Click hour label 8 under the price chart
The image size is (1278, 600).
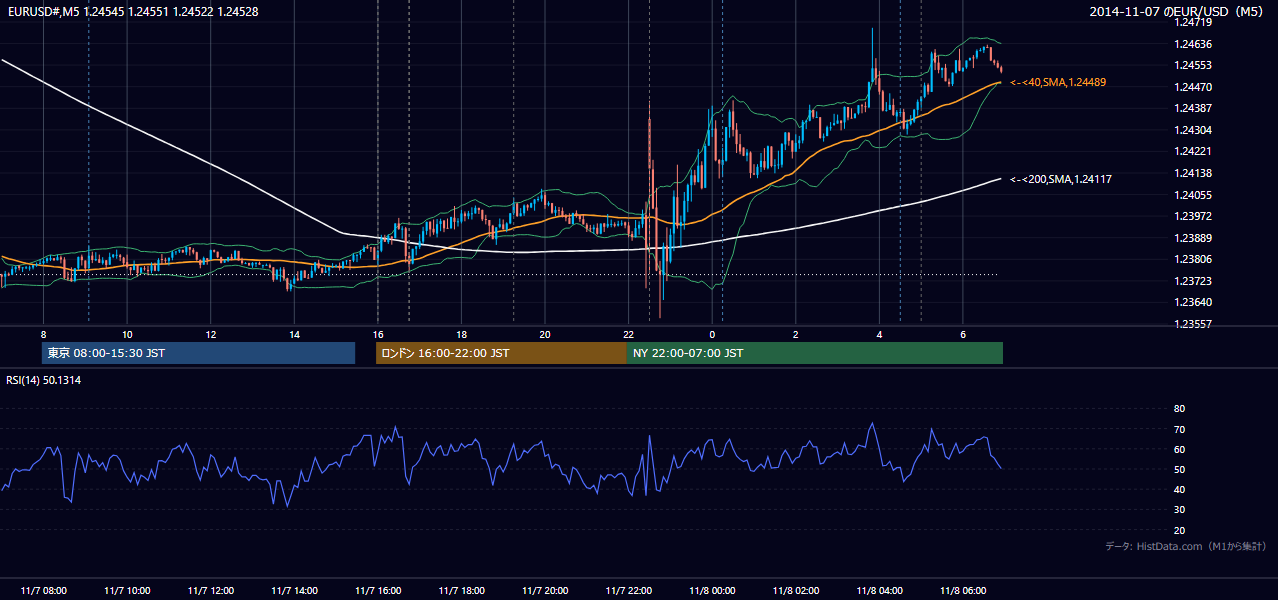(x=44, y=334)
